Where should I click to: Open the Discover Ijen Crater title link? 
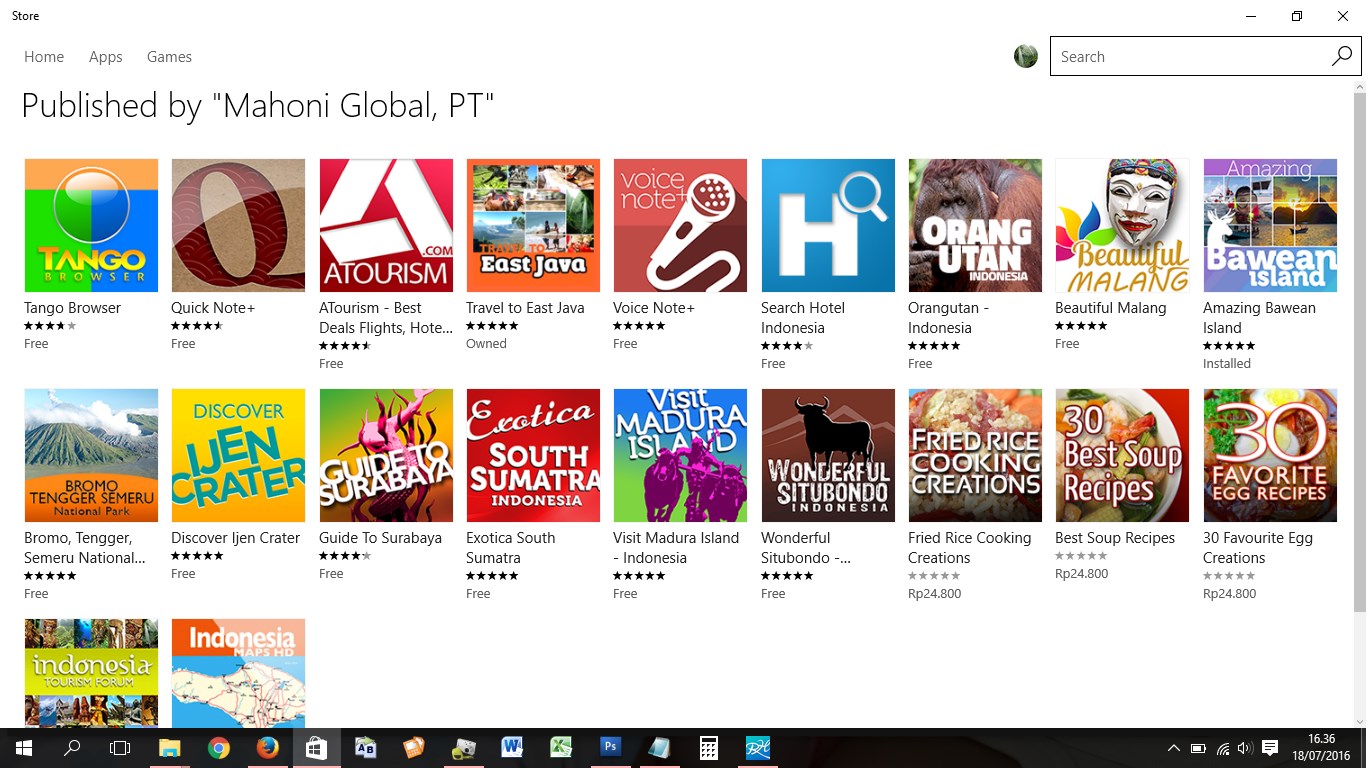tap(236, 538)
